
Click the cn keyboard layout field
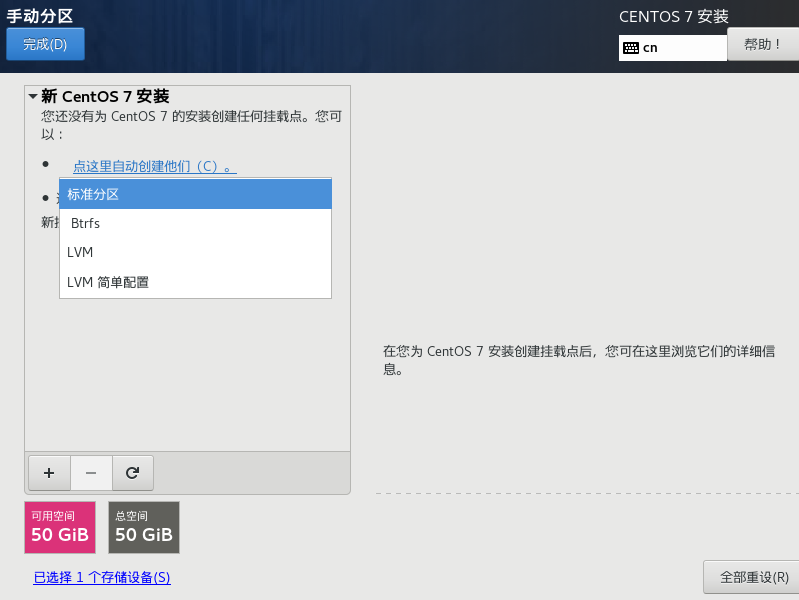pos(673,48)
